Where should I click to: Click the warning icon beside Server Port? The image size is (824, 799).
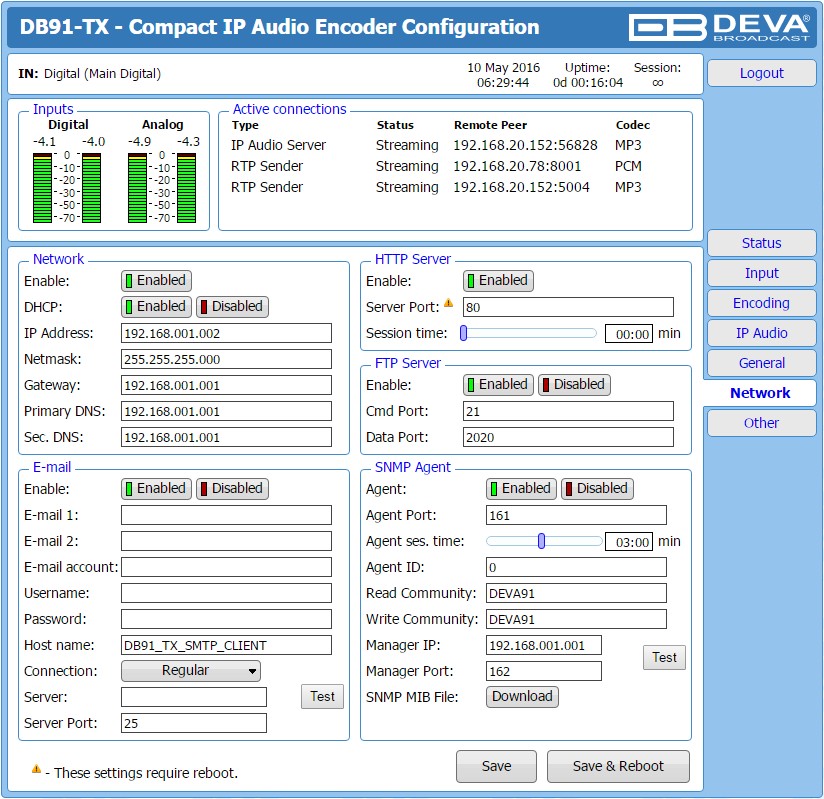coord(448,303)
